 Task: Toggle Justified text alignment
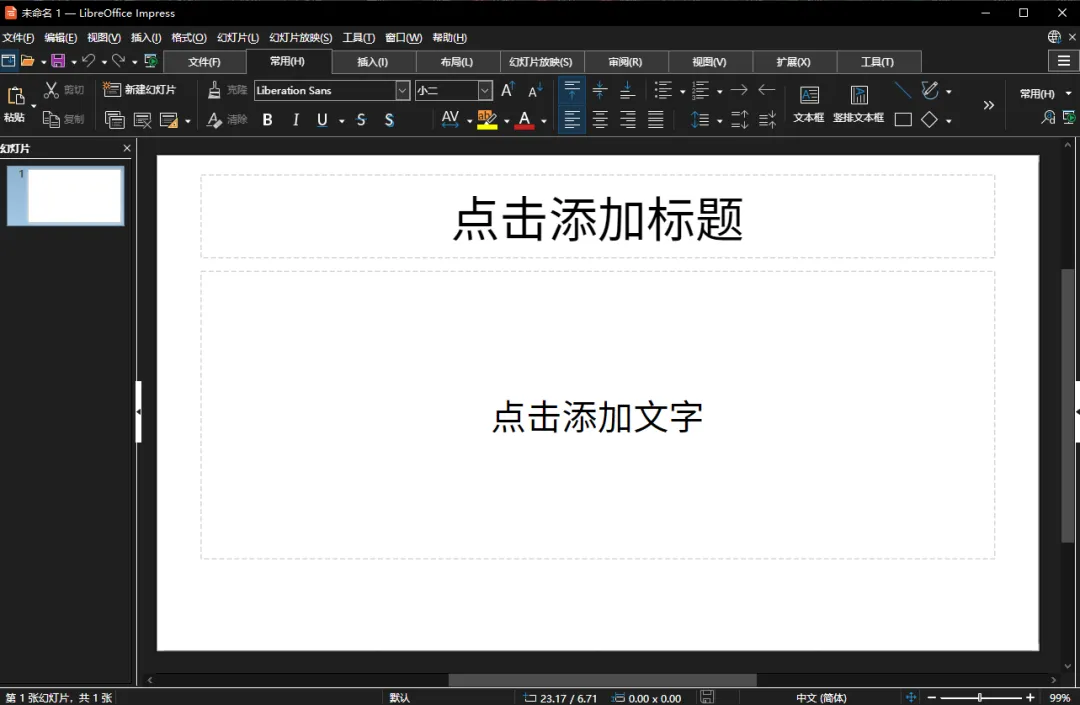(656, 120)
